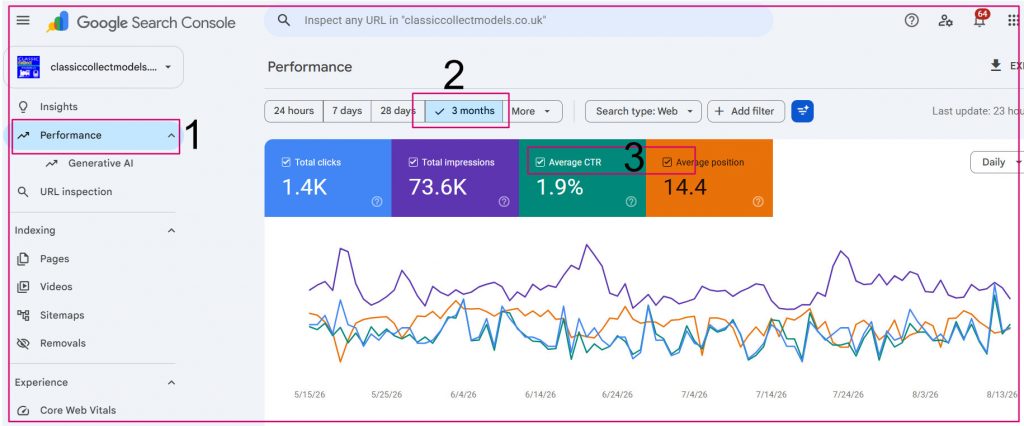Image resolution: width=1024 pixels, height=426 pixels.
Task: Open the Pages indexing report
Action: [54, 259]
